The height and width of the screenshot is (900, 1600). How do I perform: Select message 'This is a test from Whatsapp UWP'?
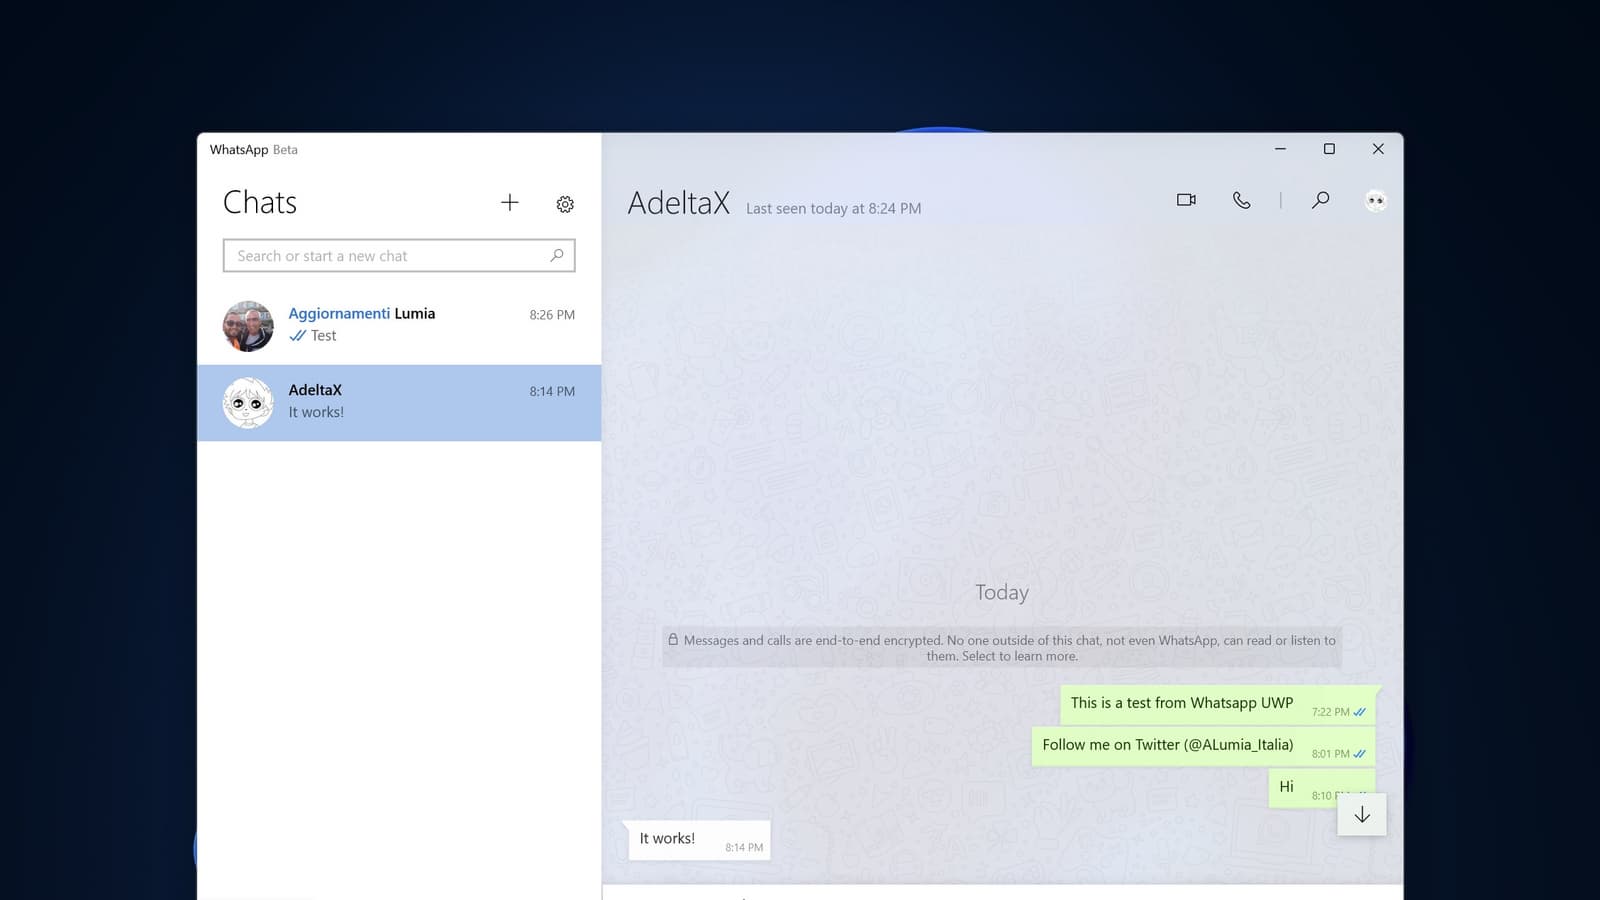coord(1219,705)
